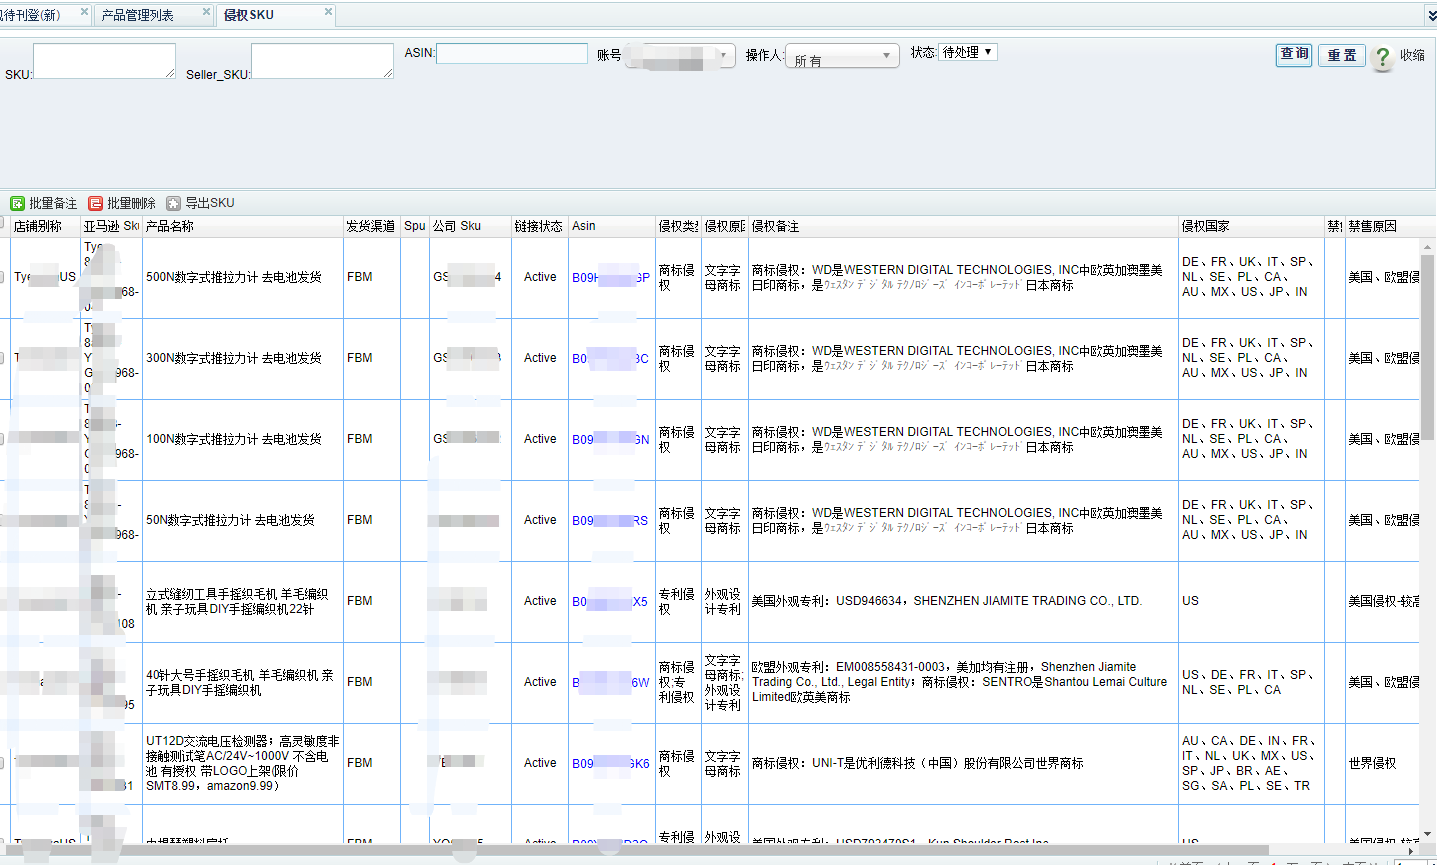Select product name 50N数字式推拉力计 去电池发货

230,520
